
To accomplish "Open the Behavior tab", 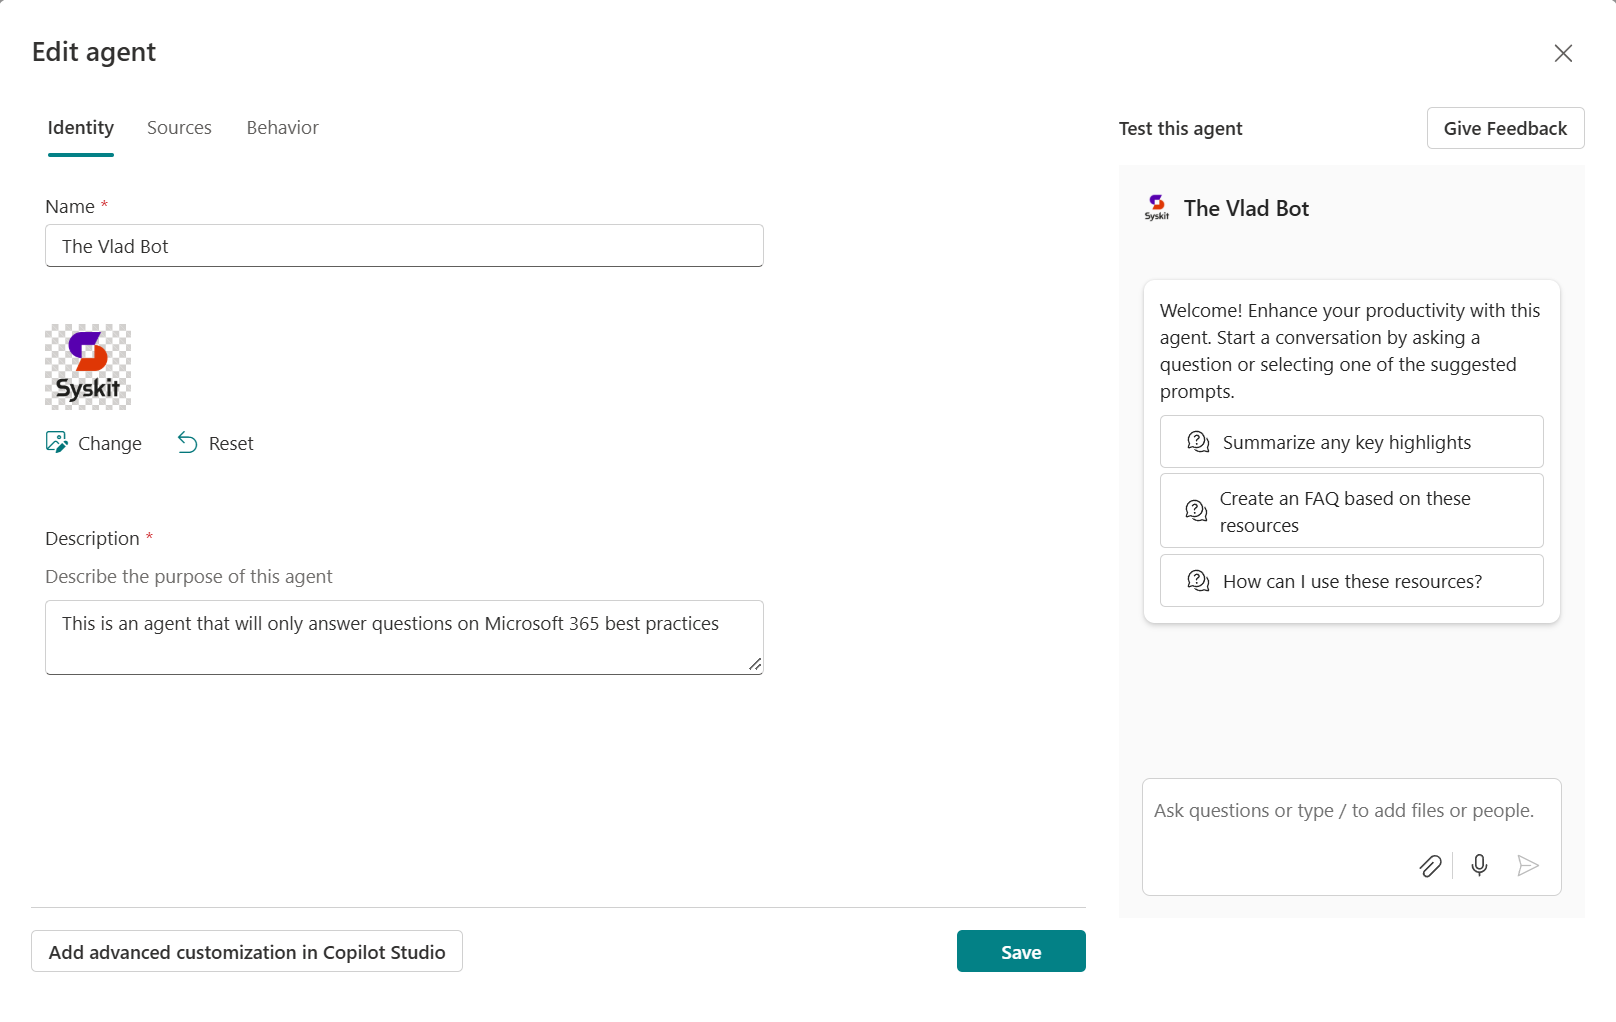I will pos(282,128).
